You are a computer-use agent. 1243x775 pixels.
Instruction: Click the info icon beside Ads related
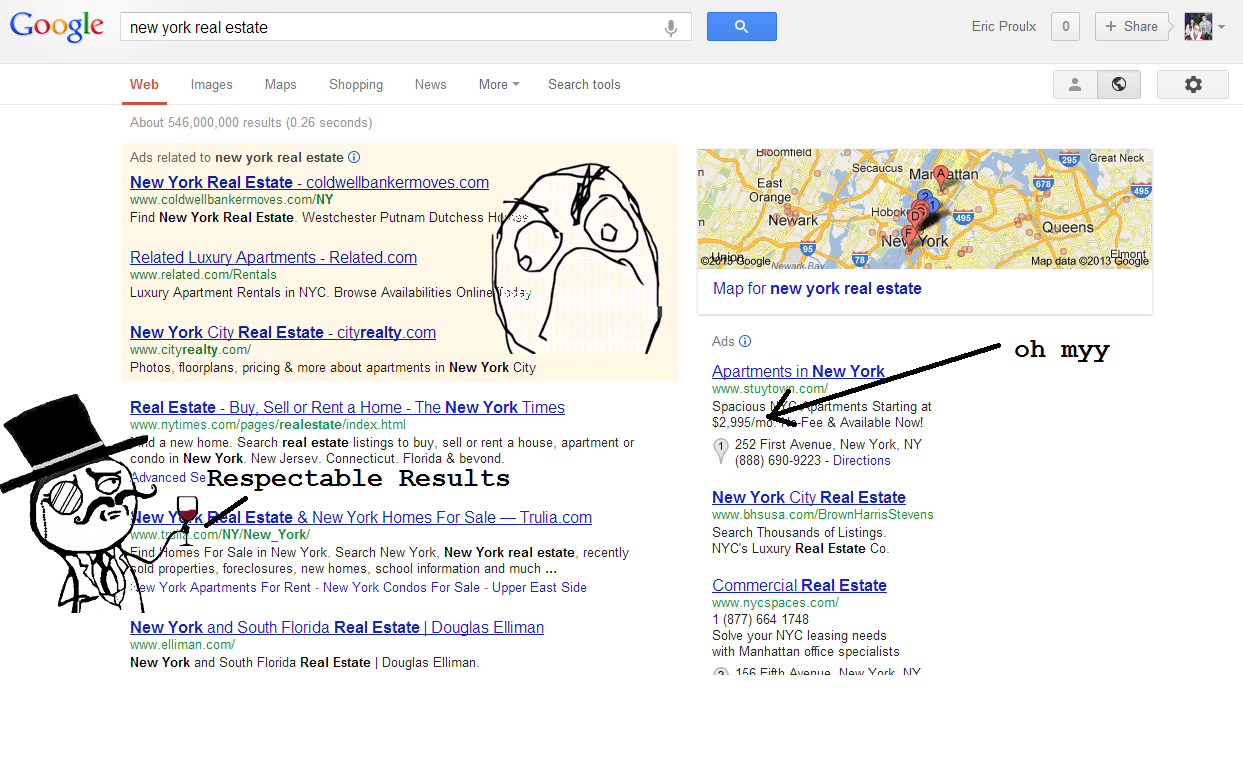click(x=354, y=157)
